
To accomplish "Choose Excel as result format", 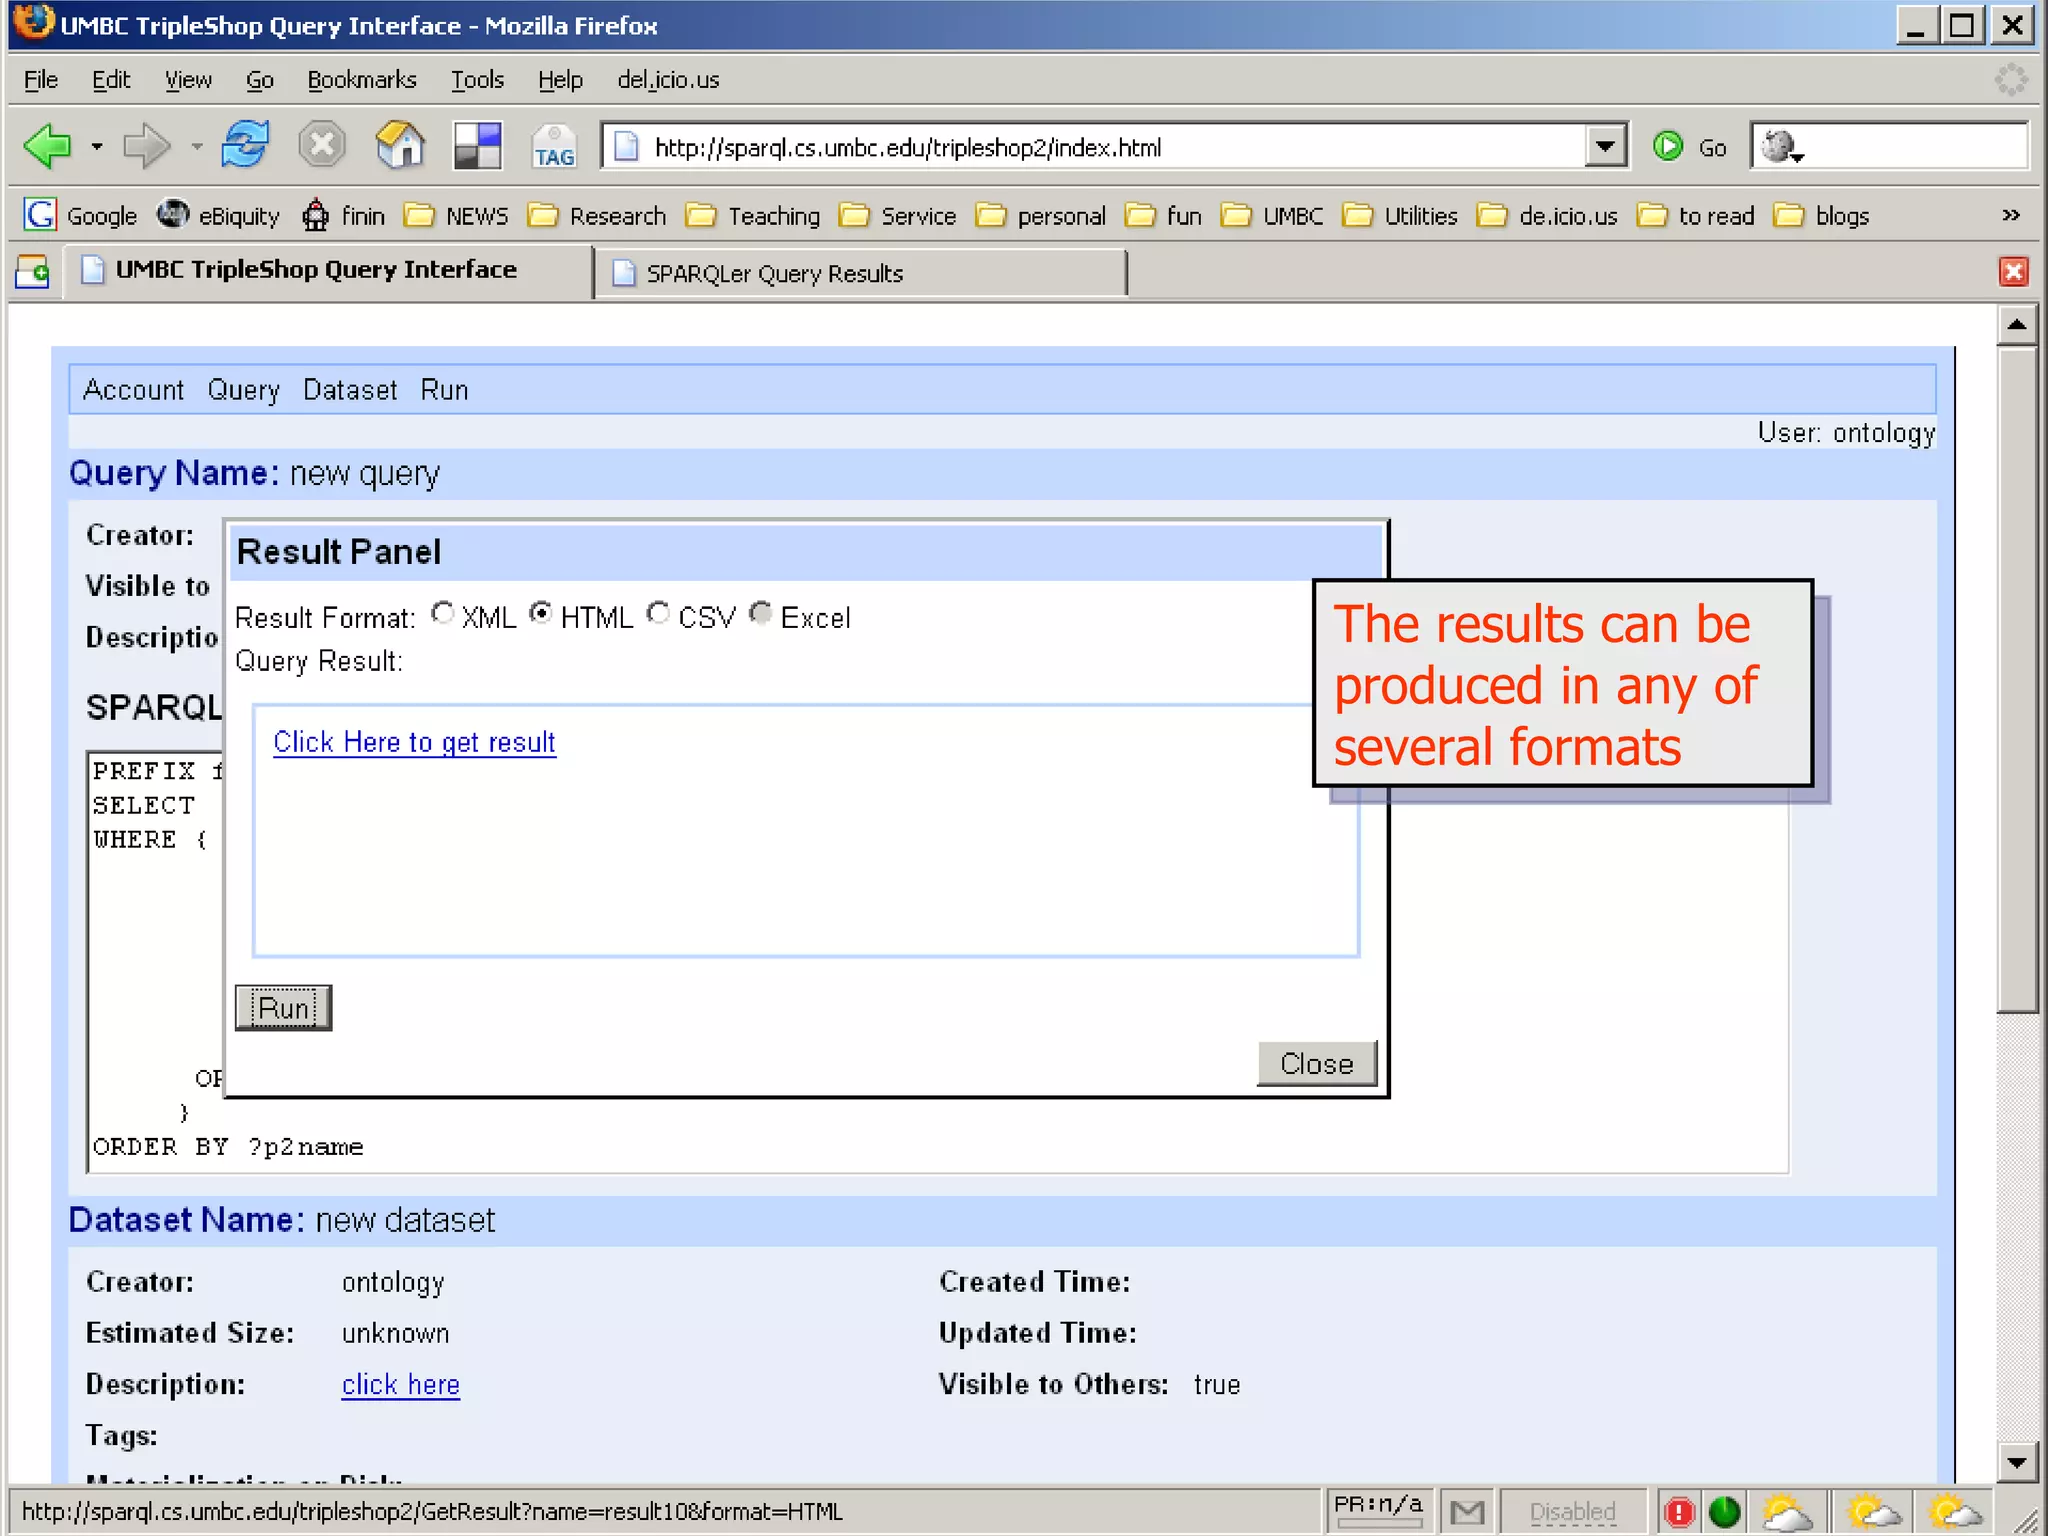I will (761, 613).
